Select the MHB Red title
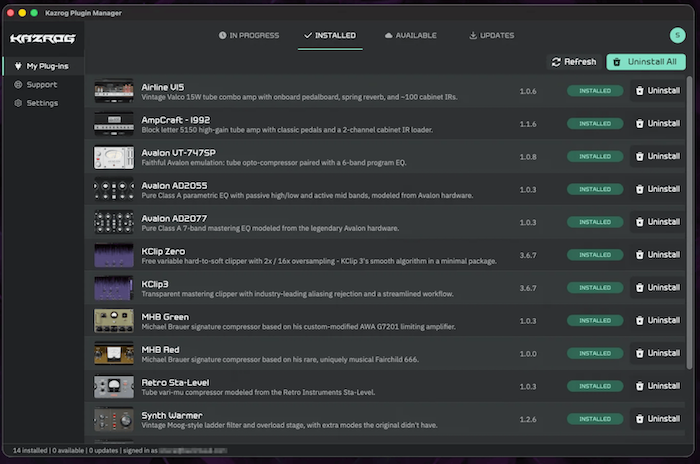The image size is (700, 464). [160, 350]
